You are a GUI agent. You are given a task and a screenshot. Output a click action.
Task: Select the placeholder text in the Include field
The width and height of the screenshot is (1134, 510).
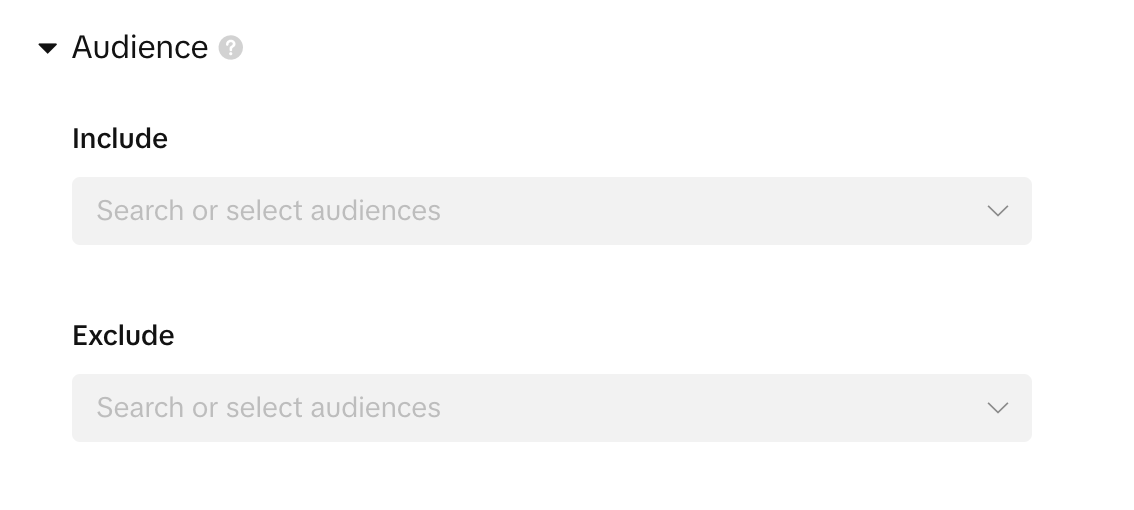point(268,211)
